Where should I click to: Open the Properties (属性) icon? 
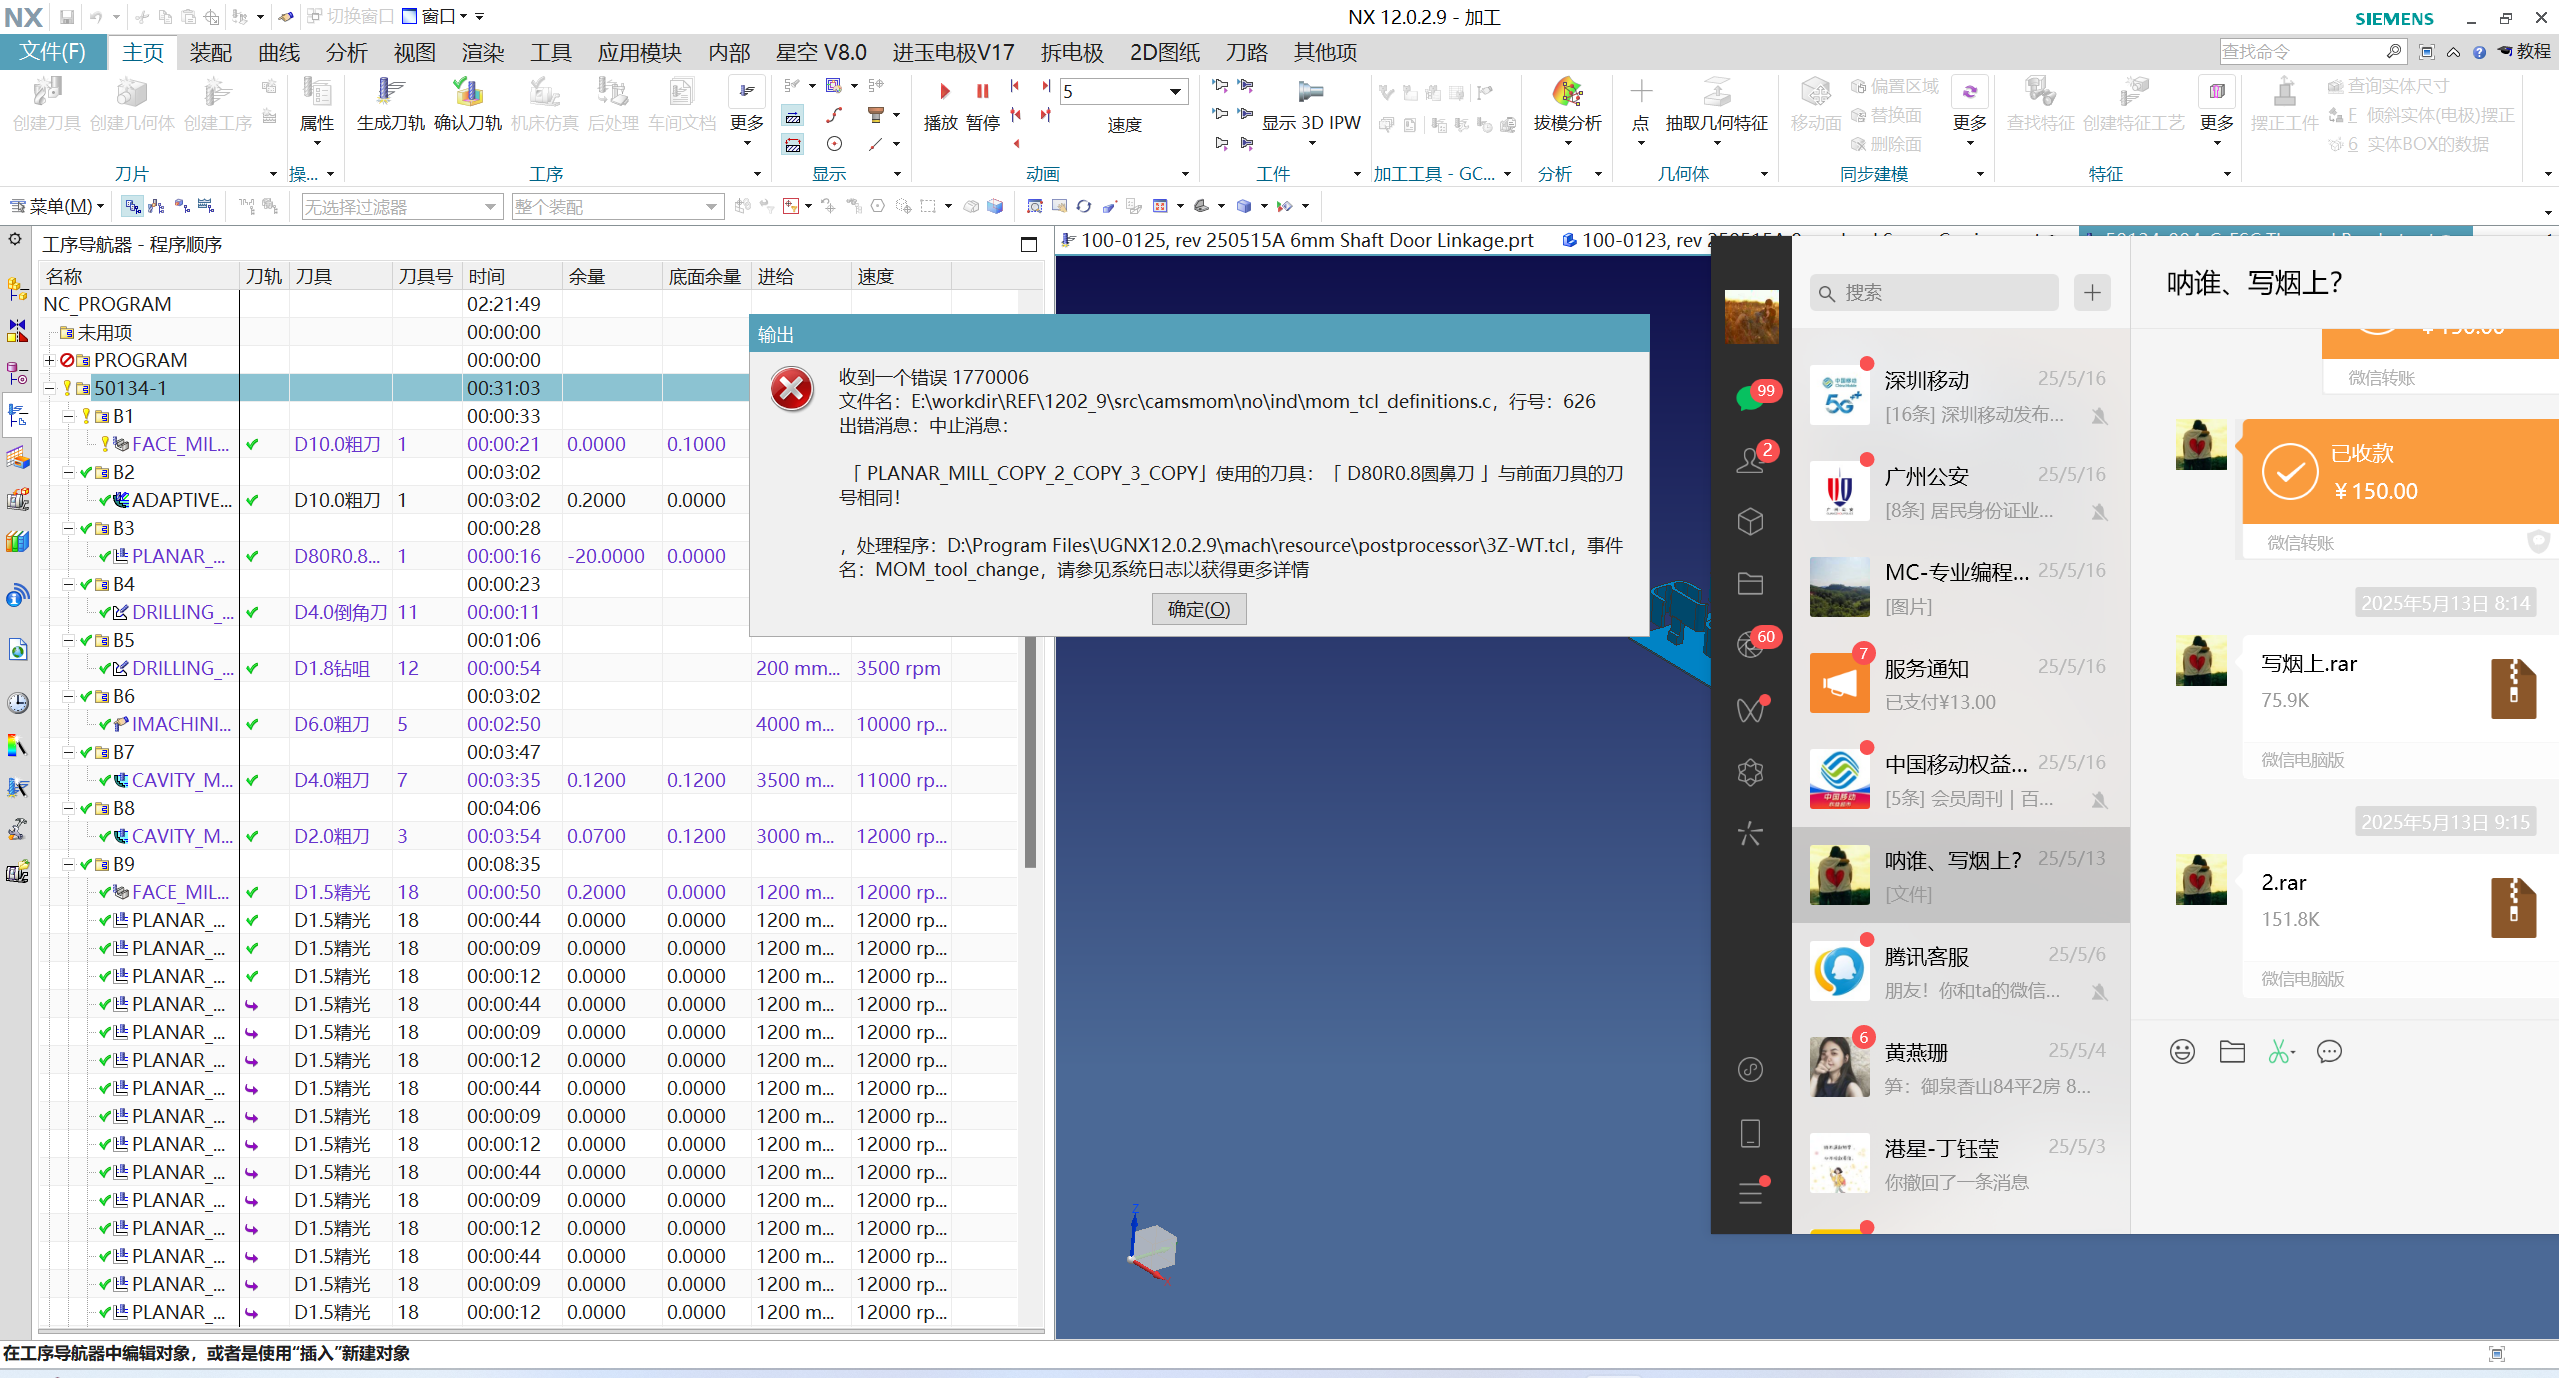(317, 93)
